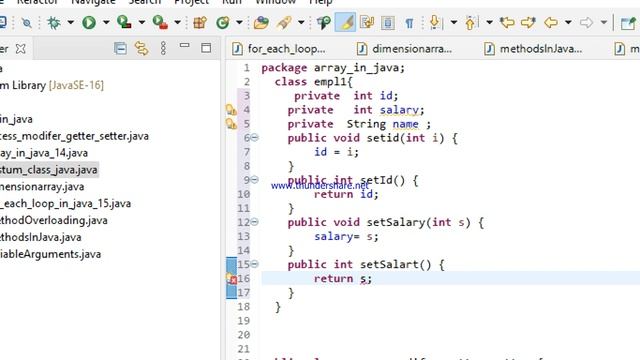Click the greyed Forward navigation arrow
Screen dimensions: 640x360
coord(587,22)
